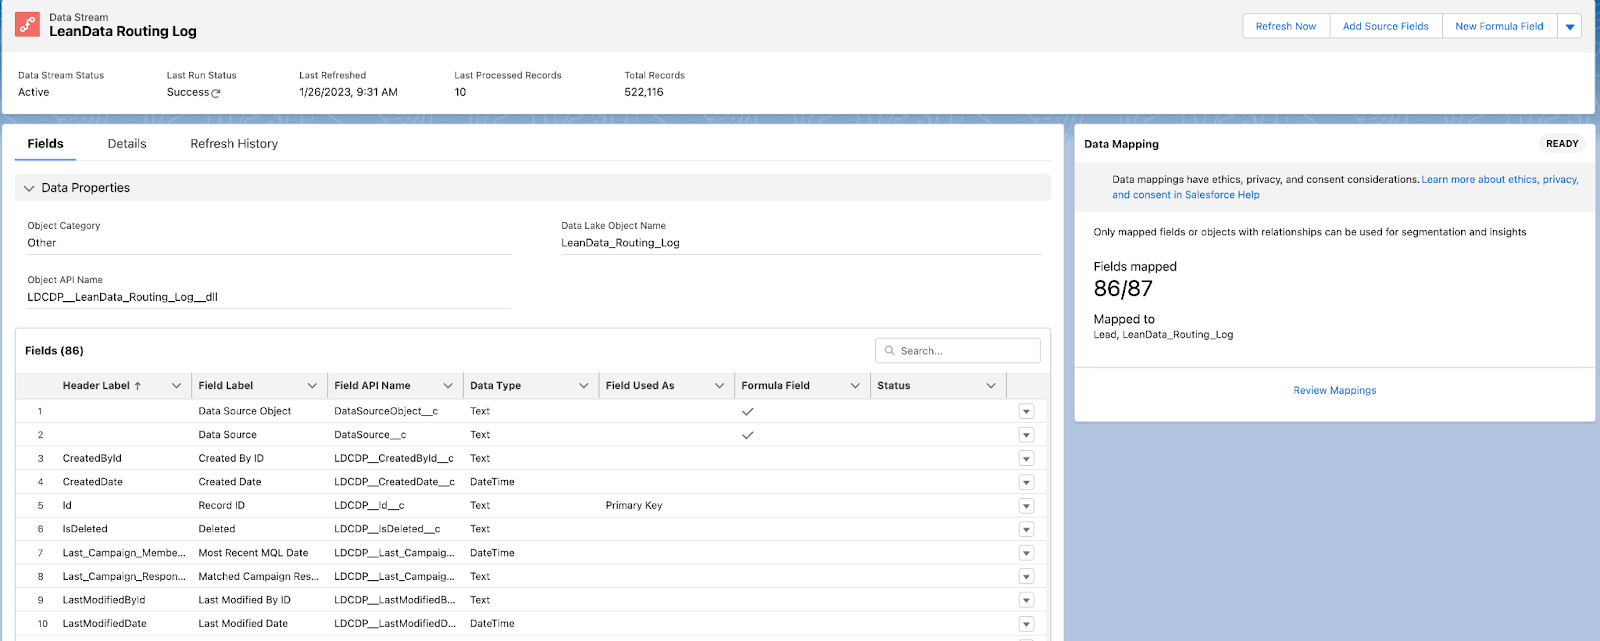1600x641 pixels.
Task: Click the 86/87 fields mapped value
Action: pos(1123,289)
